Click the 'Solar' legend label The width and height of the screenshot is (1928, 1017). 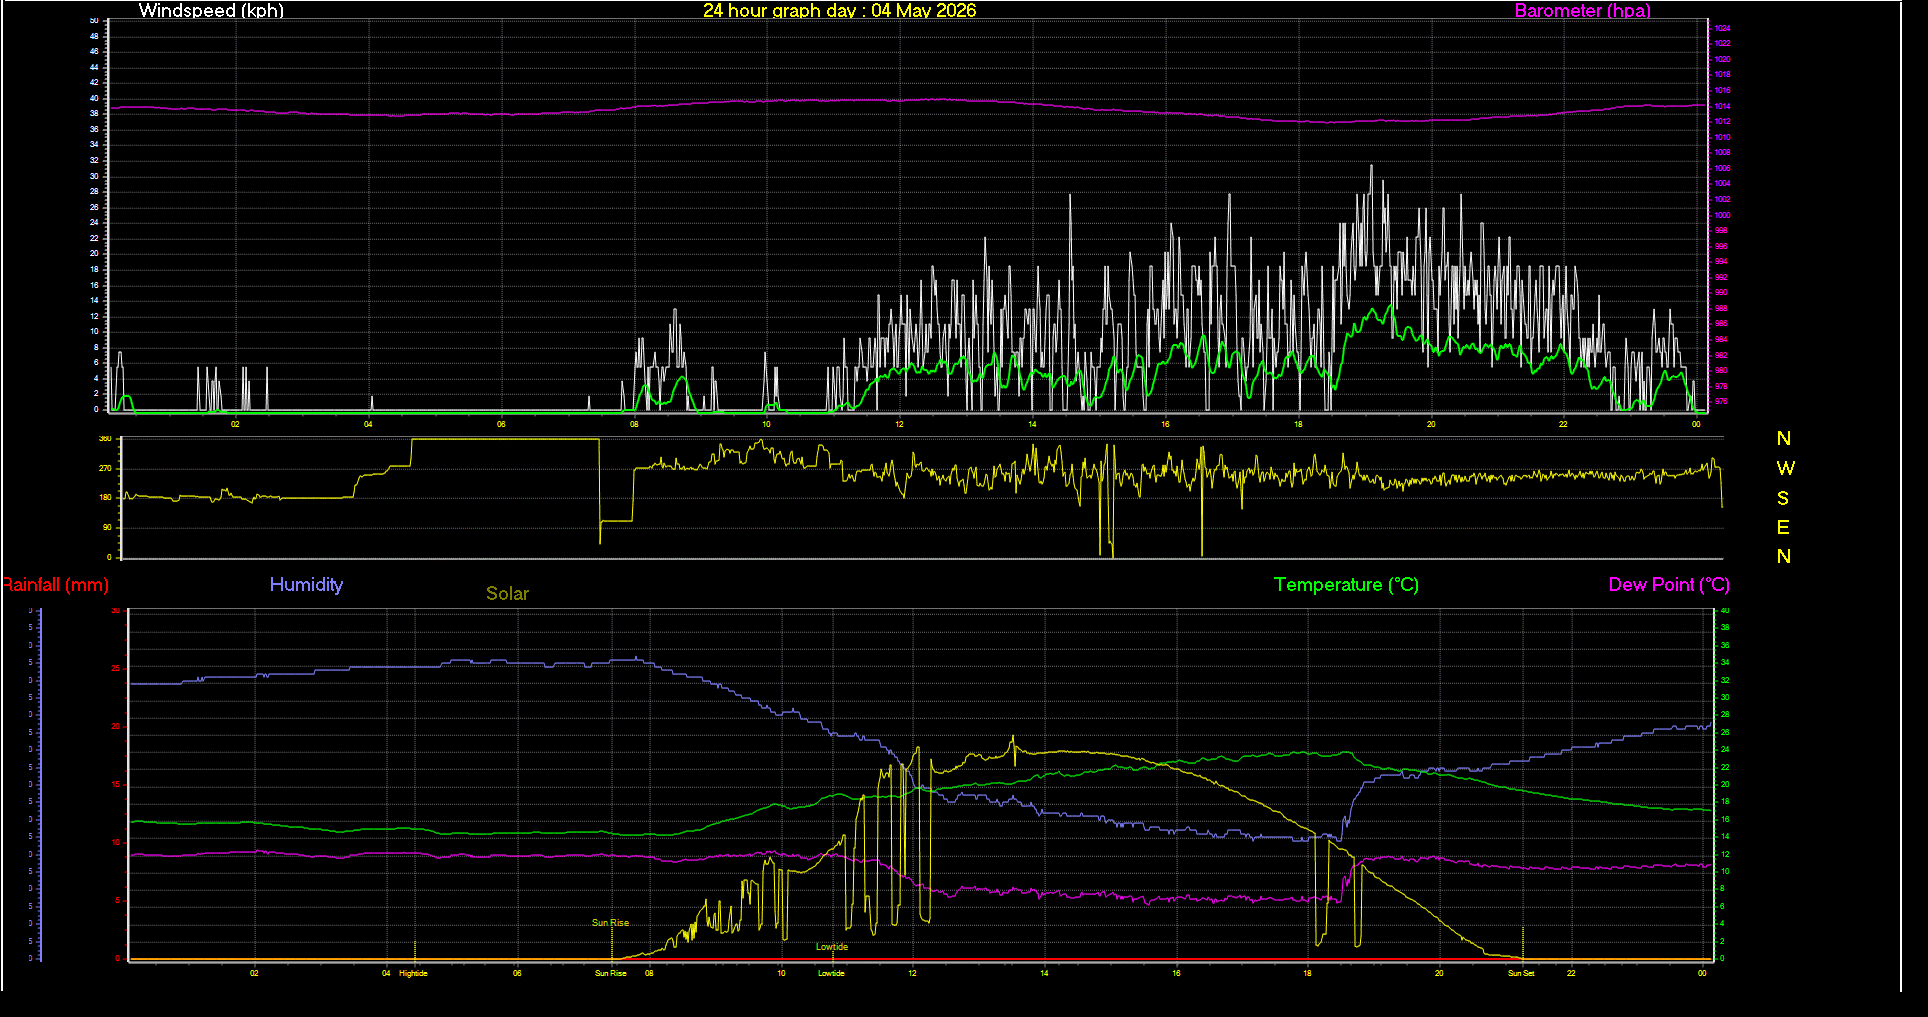[507, 594]
